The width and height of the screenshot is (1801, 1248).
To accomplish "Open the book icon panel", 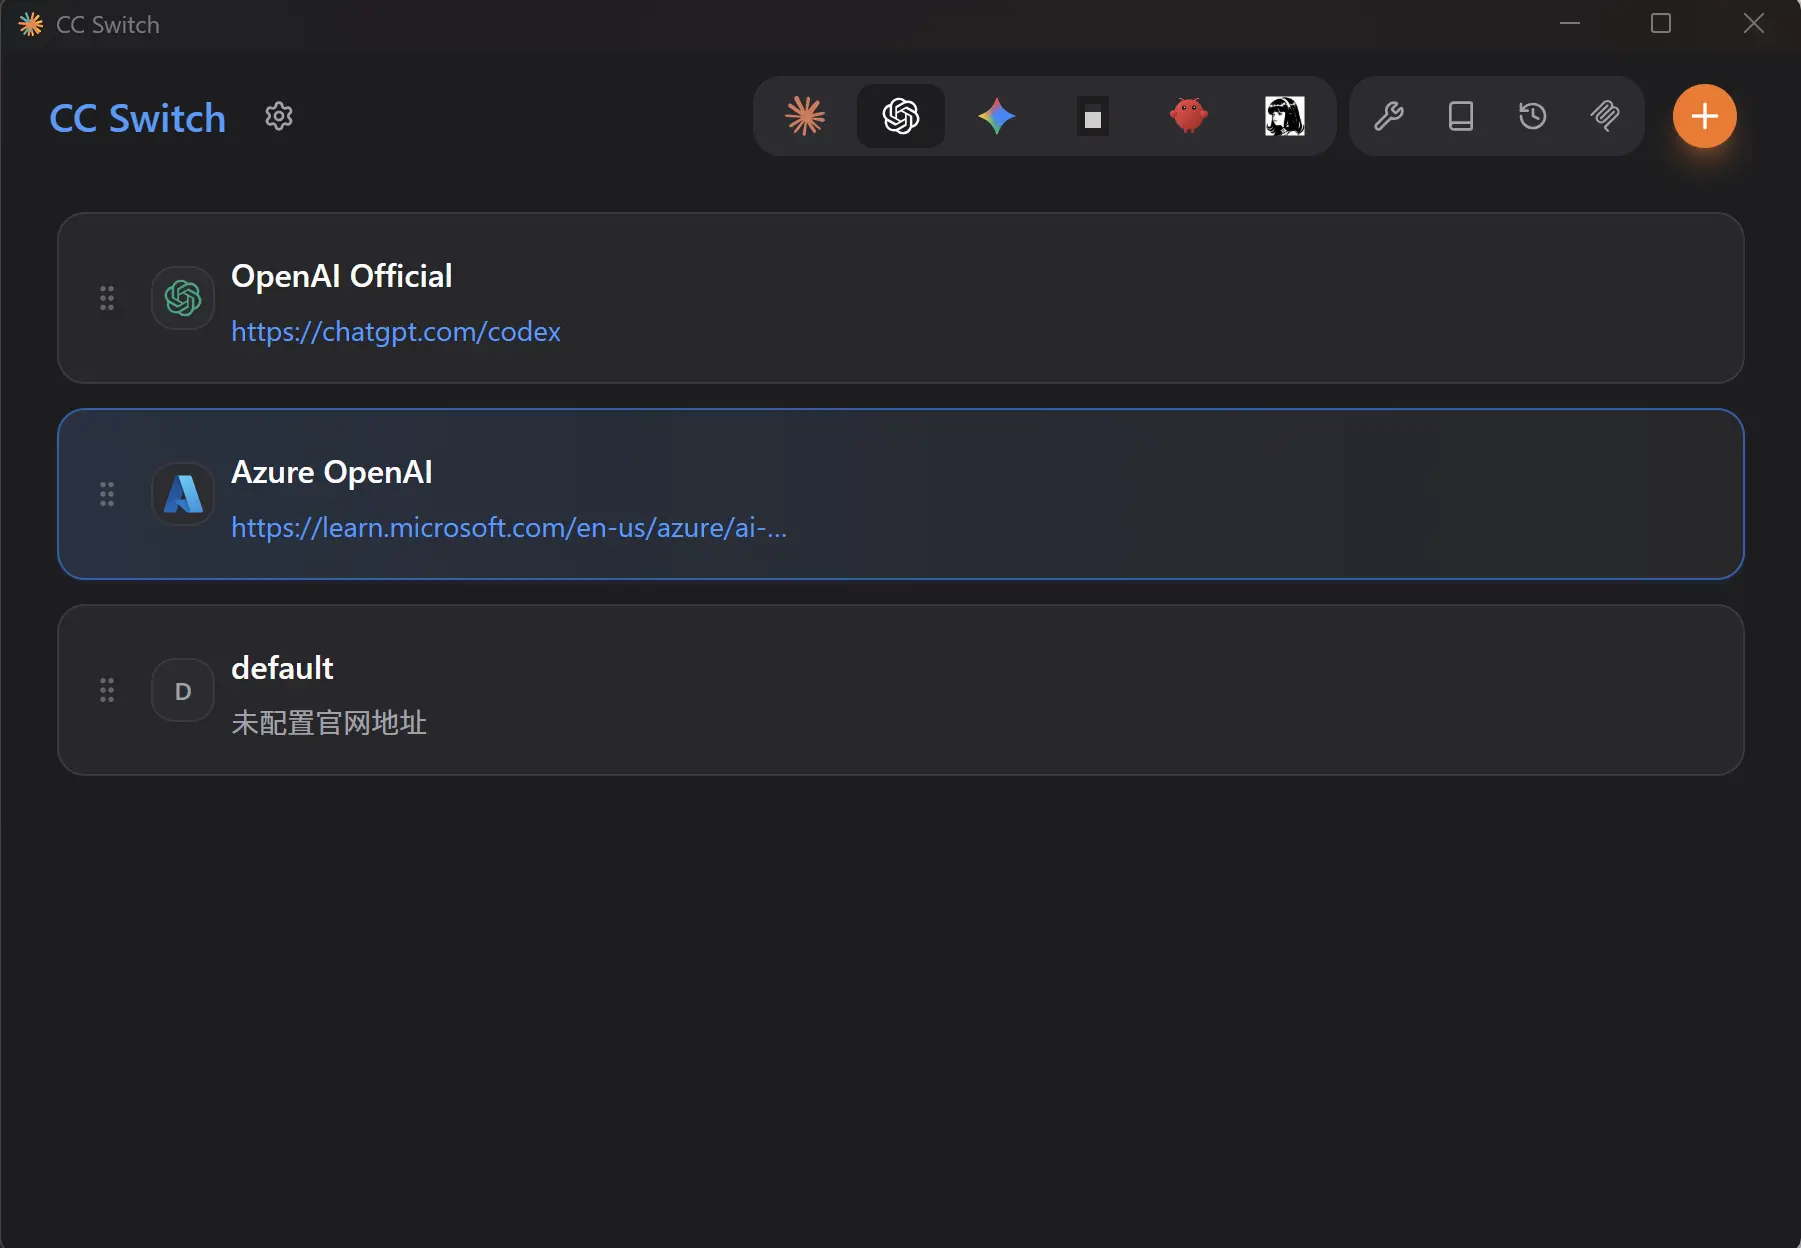I will tap(1461, 116).
